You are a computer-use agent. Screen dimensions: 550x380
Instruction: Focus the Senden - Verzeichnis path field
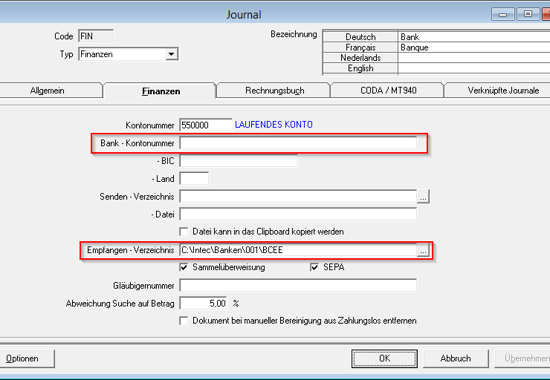298,196
